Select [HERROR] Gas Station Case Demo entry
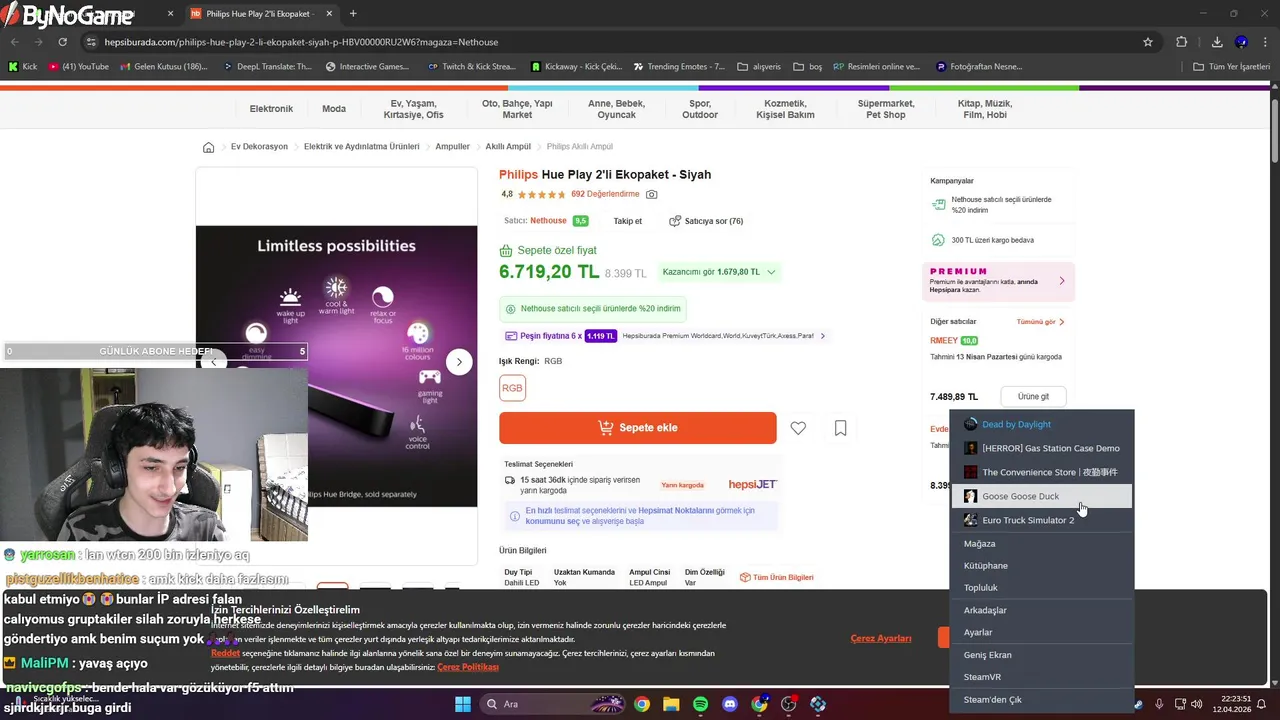The height and width of the screenshot is (720, 1280). [x=1042, y=448]
